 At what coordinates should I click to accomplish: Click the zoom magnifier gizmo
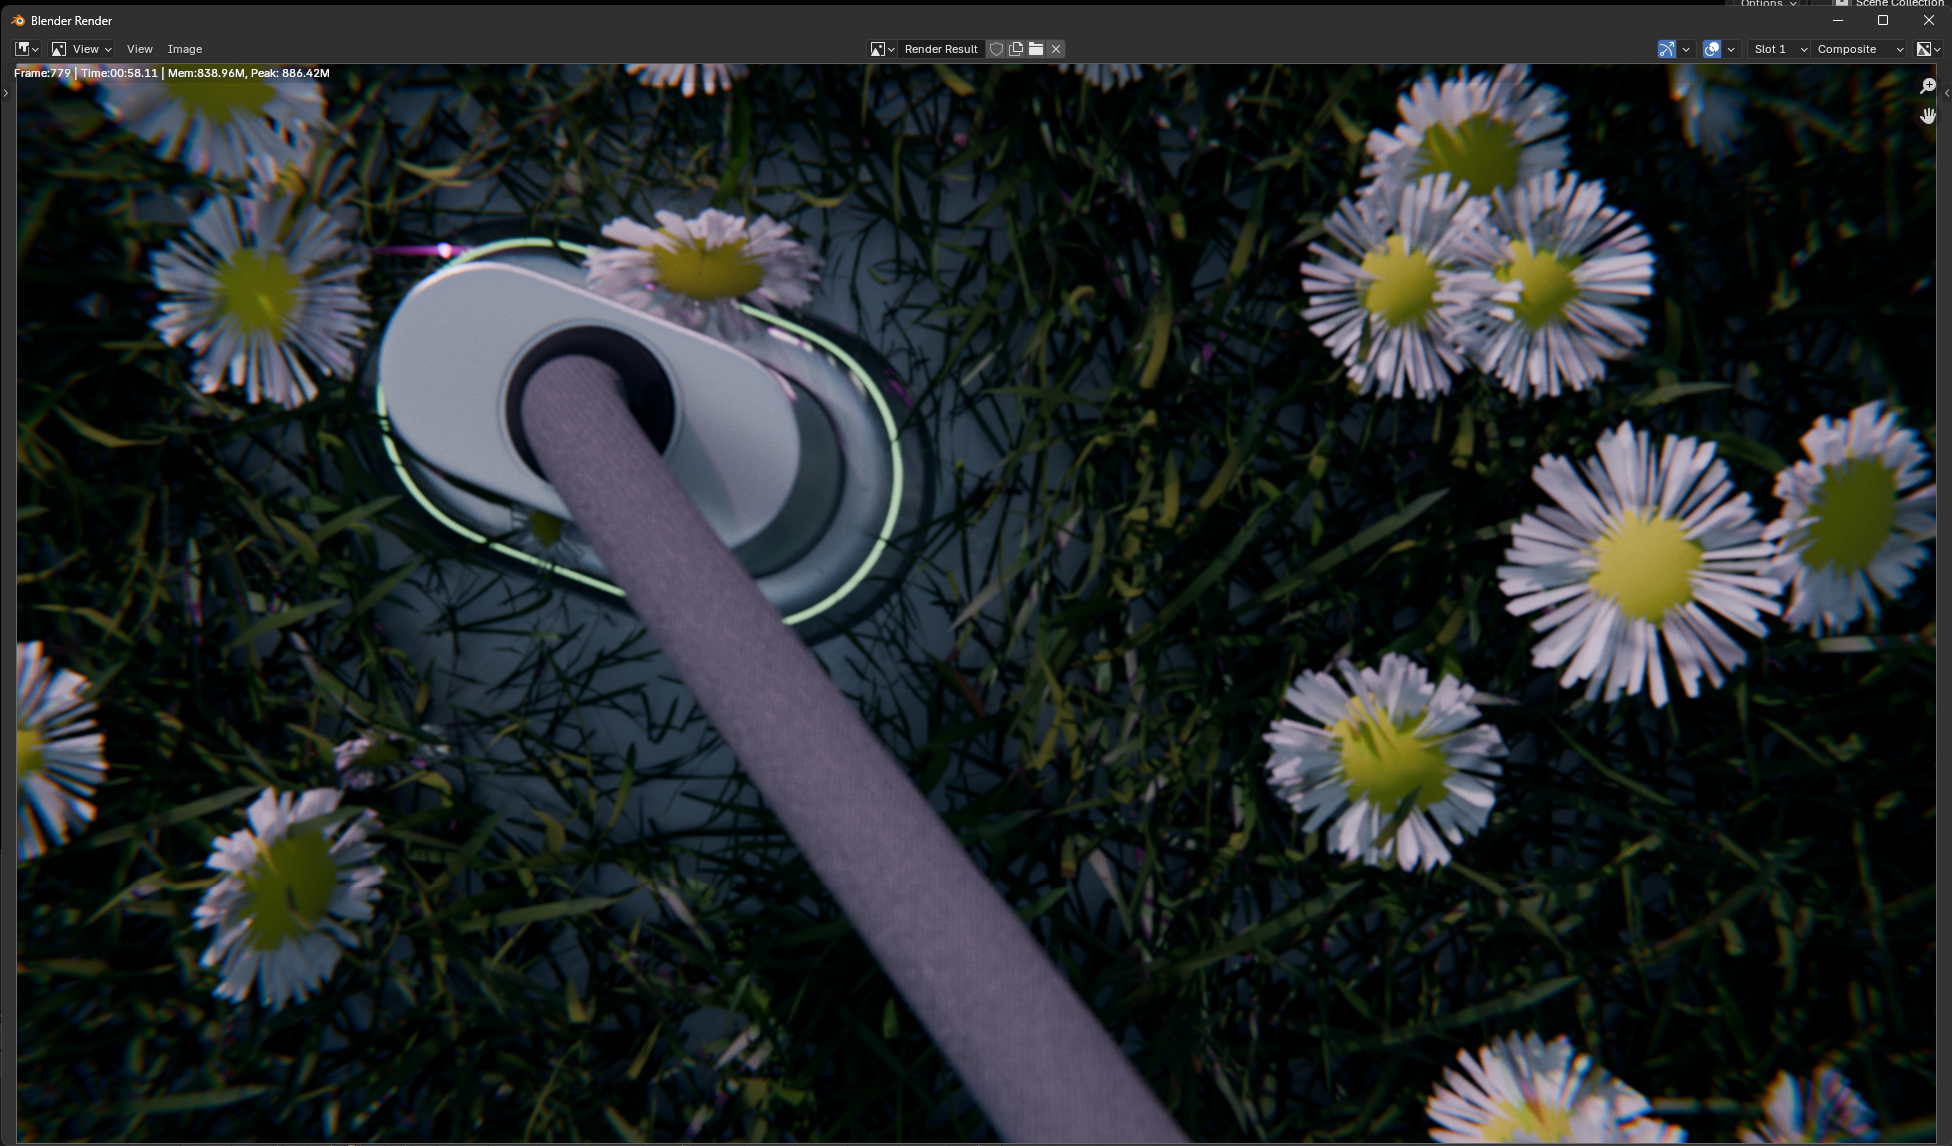pyautogui.click(x=1928, y=86)
